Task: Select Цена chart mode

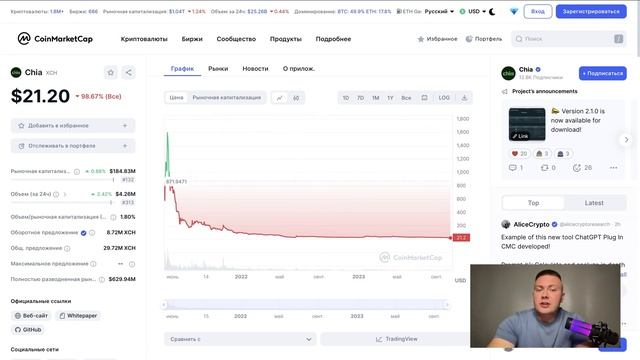Action: 176,98
